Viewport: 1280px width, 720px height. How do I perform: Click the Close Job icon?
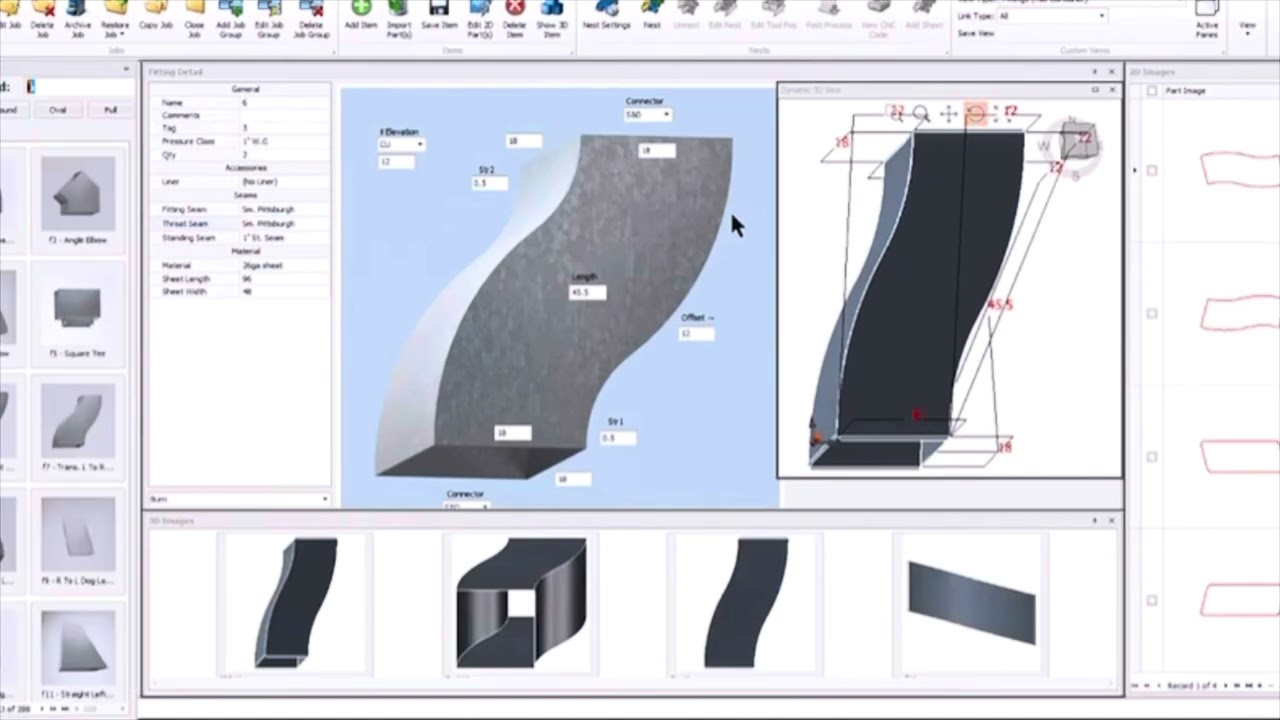point(194,9)
